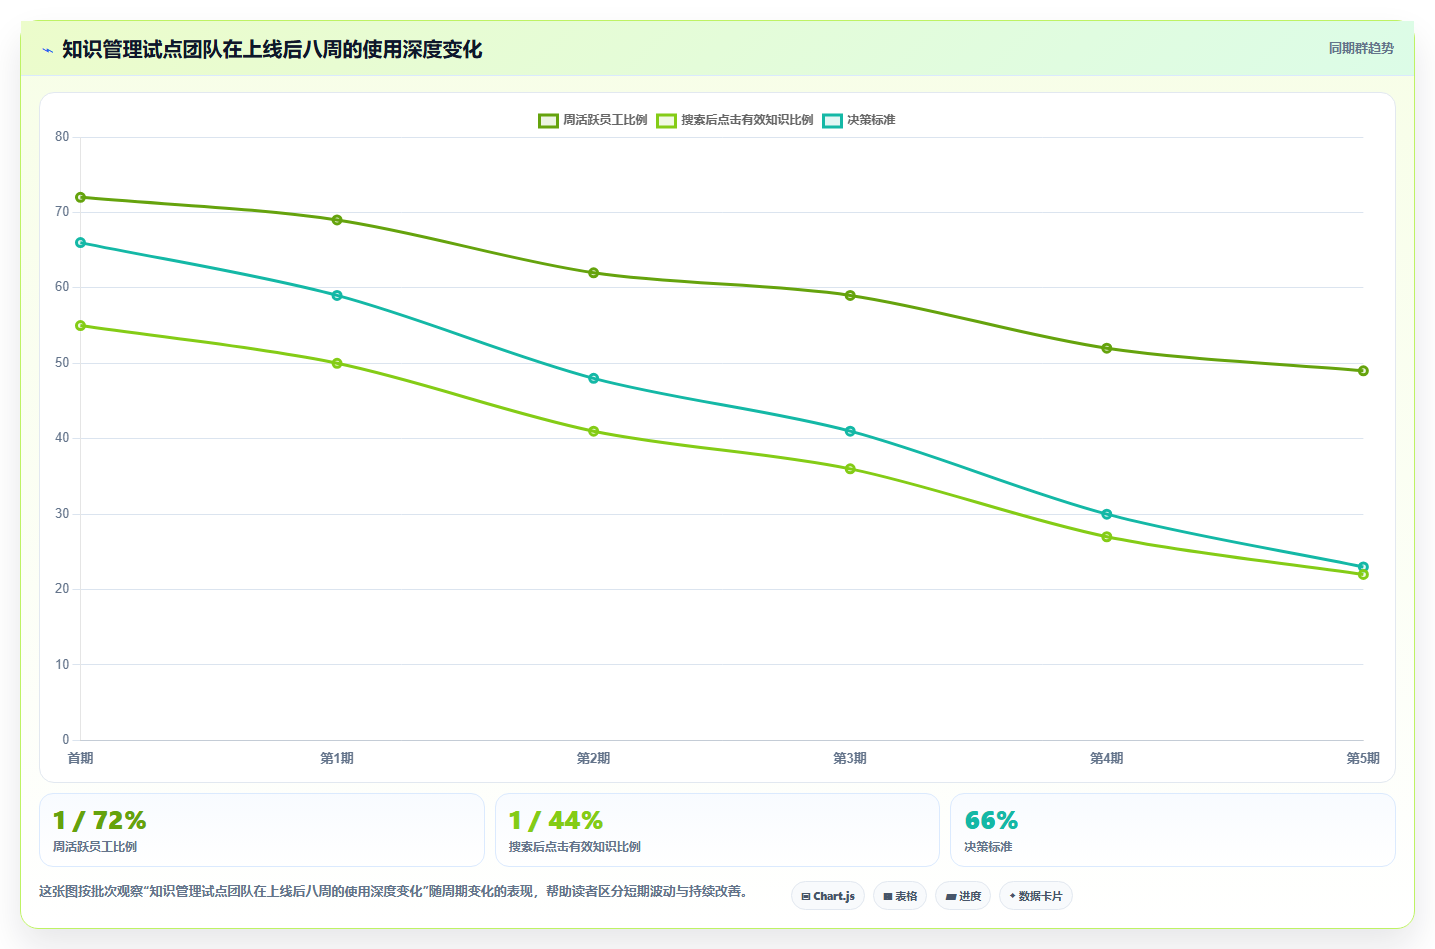The image size is (1435, 949).
Task: Click 周活跃员工比例 data point at 第2期
Action: [593, 273]
